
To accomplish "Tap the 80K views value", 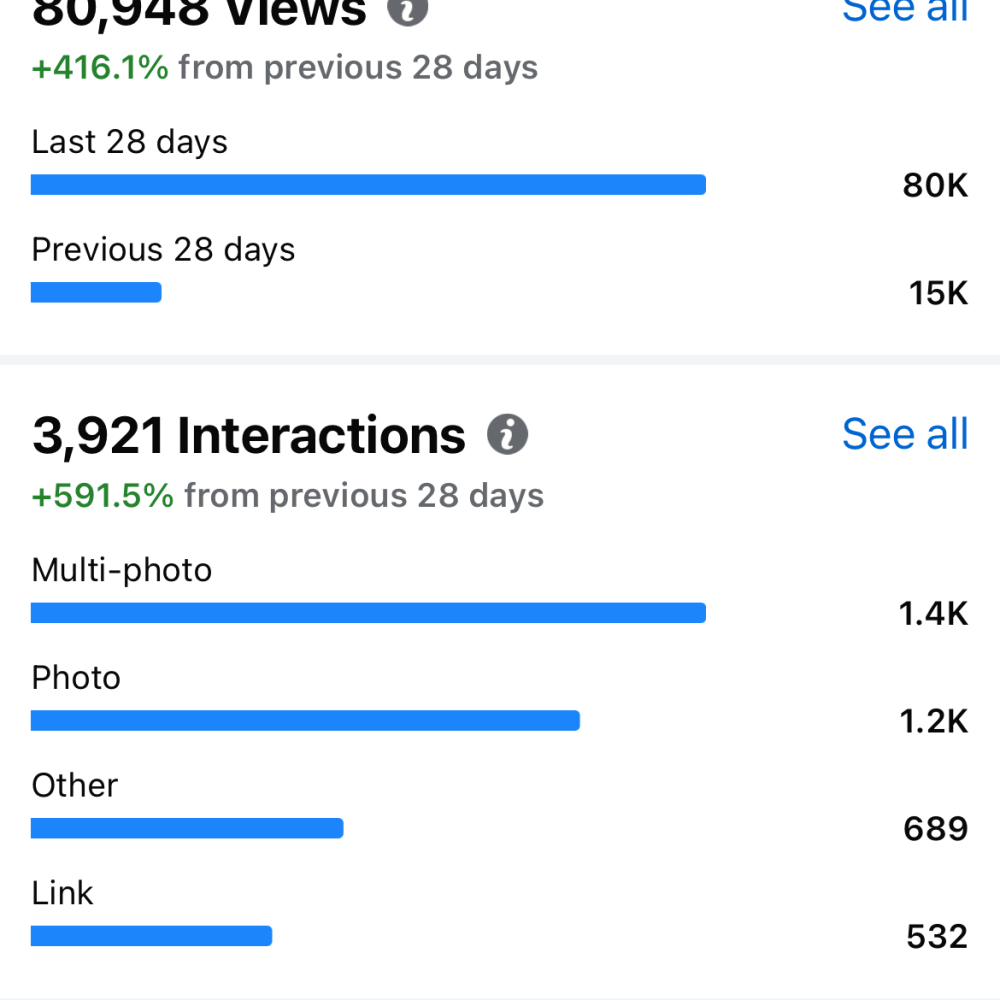I will [935, 186].
